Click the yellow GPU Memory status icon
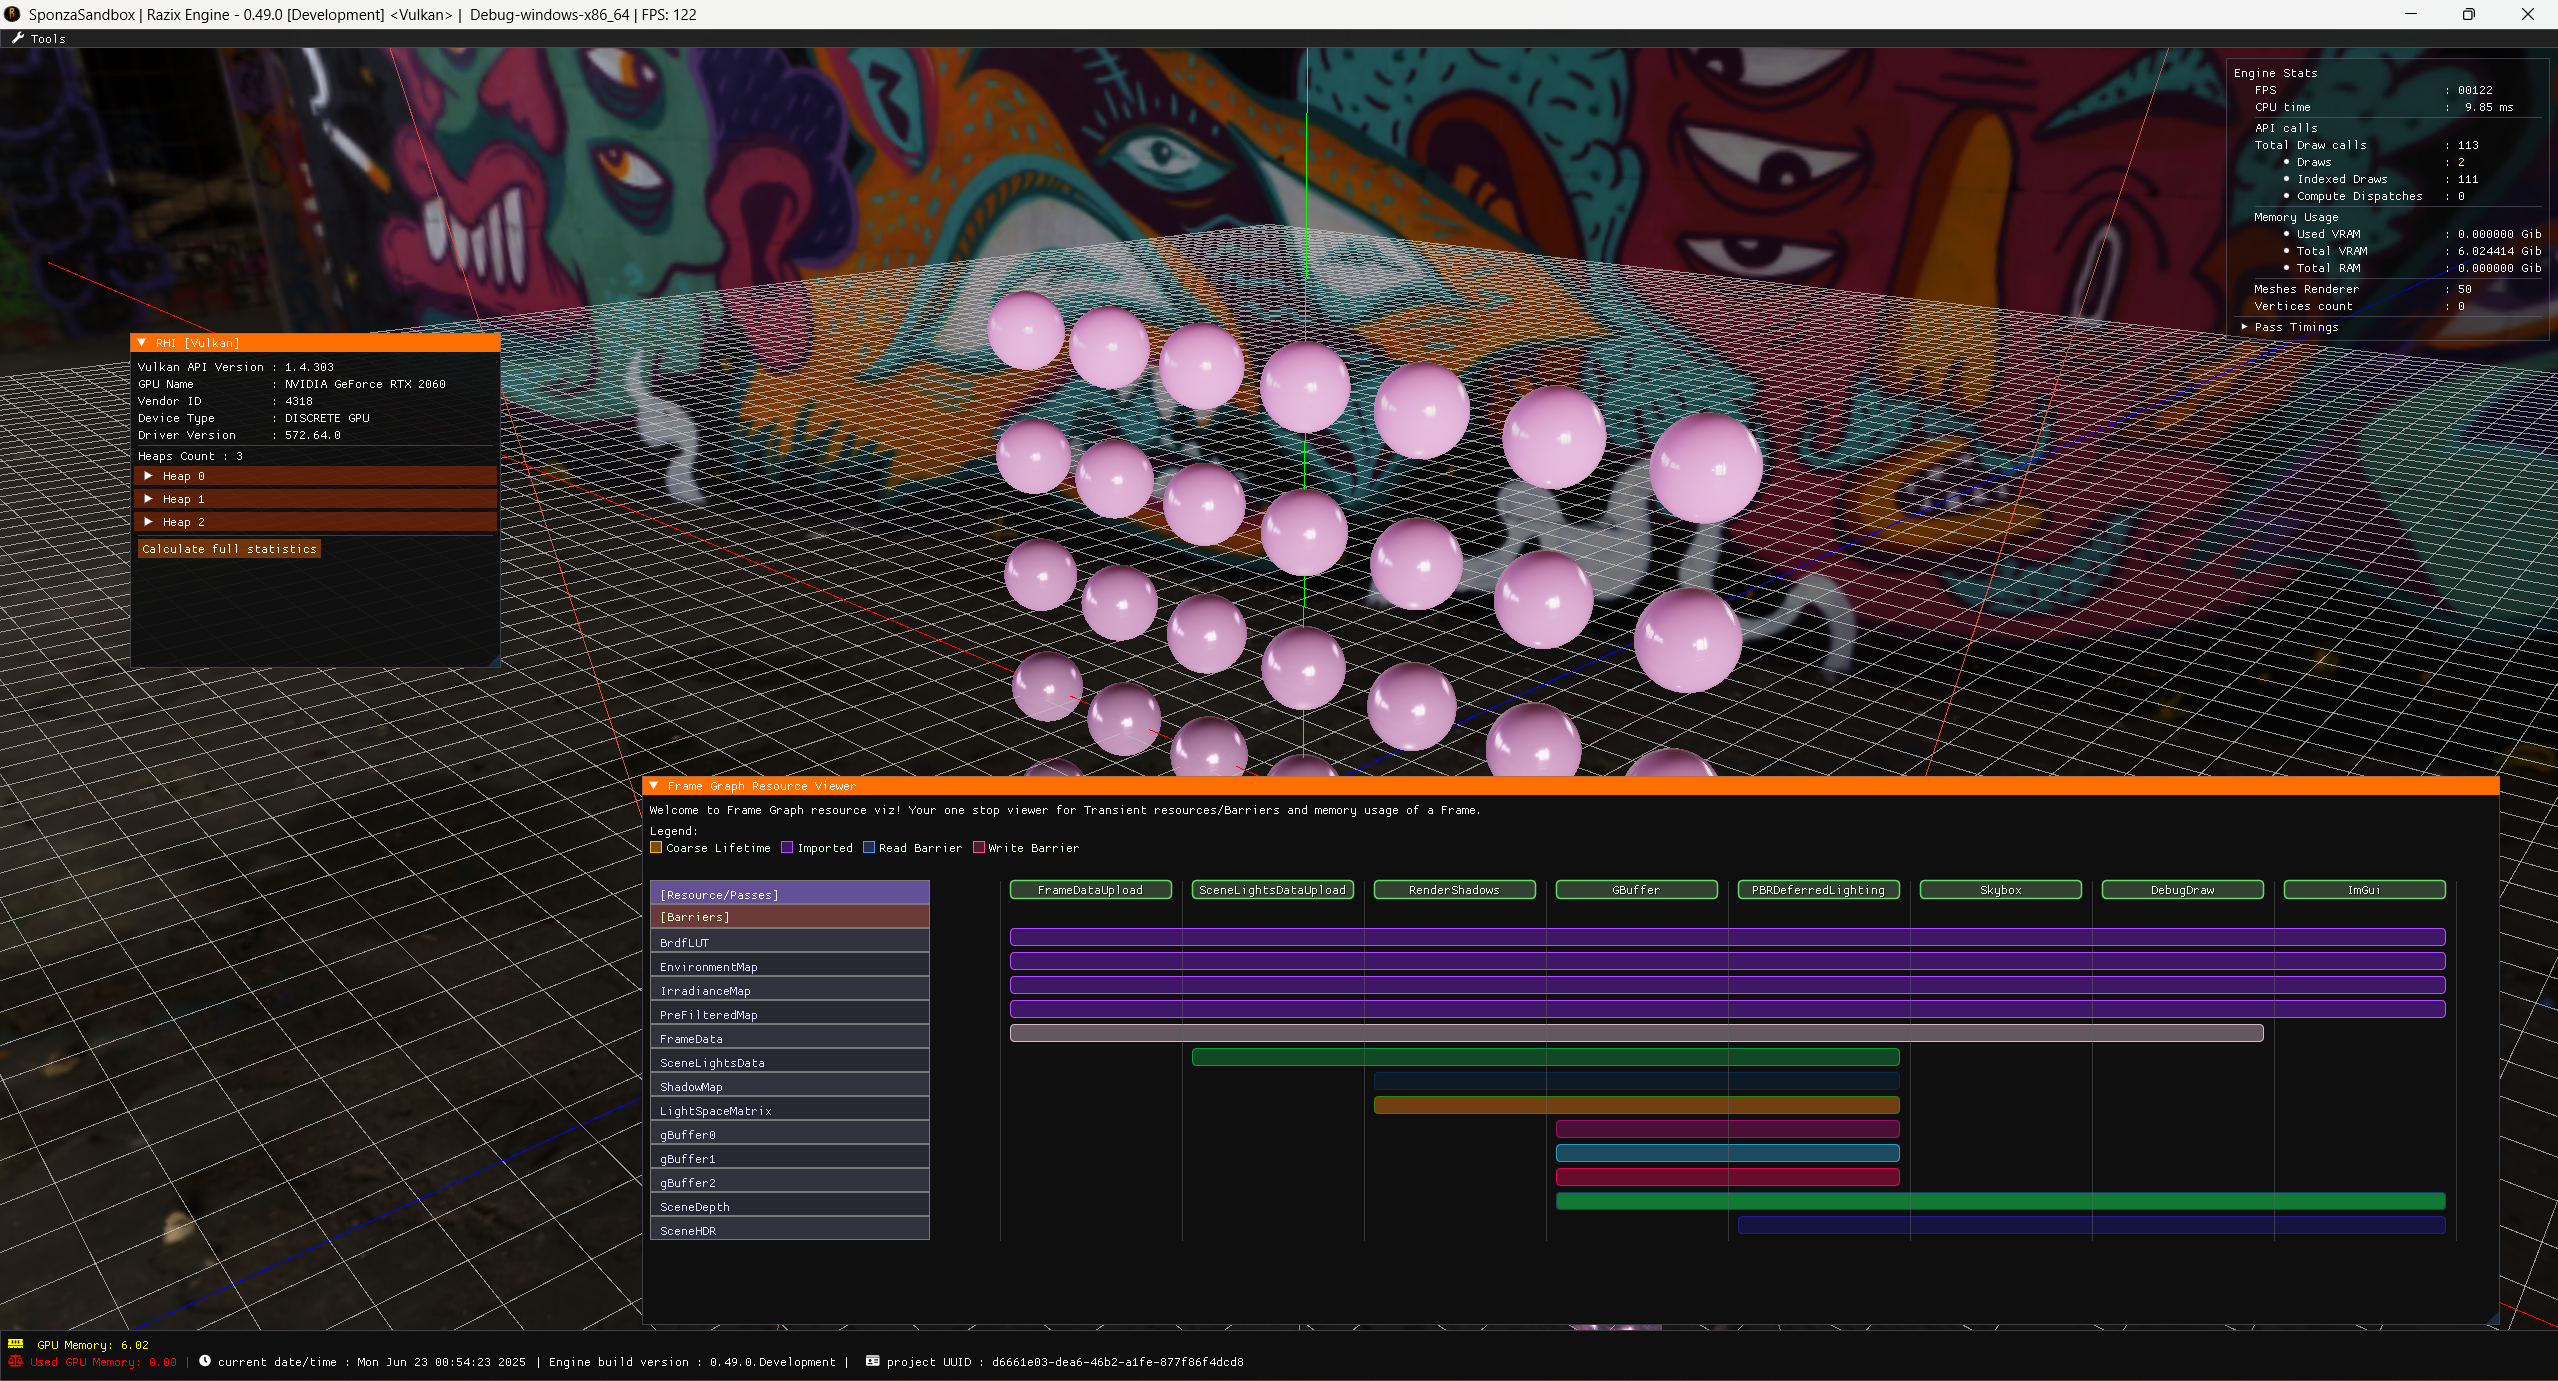 click(x=16, y=1344)
